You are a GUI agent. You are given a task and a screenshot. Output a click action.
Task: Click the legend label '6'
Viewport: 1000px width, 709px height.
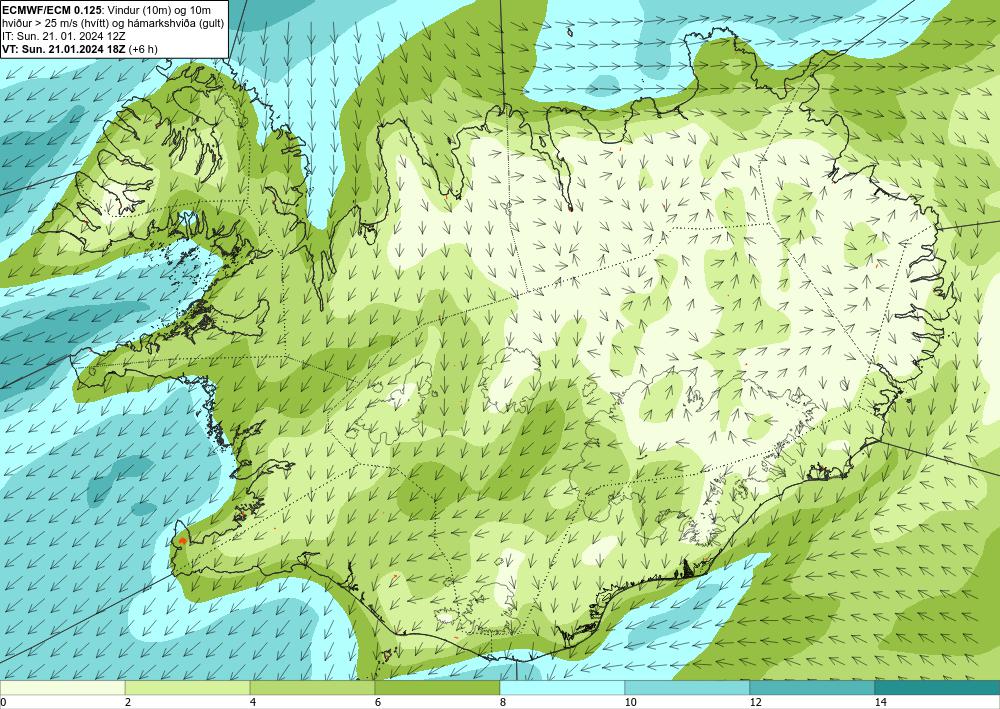[x=378, y=702]
